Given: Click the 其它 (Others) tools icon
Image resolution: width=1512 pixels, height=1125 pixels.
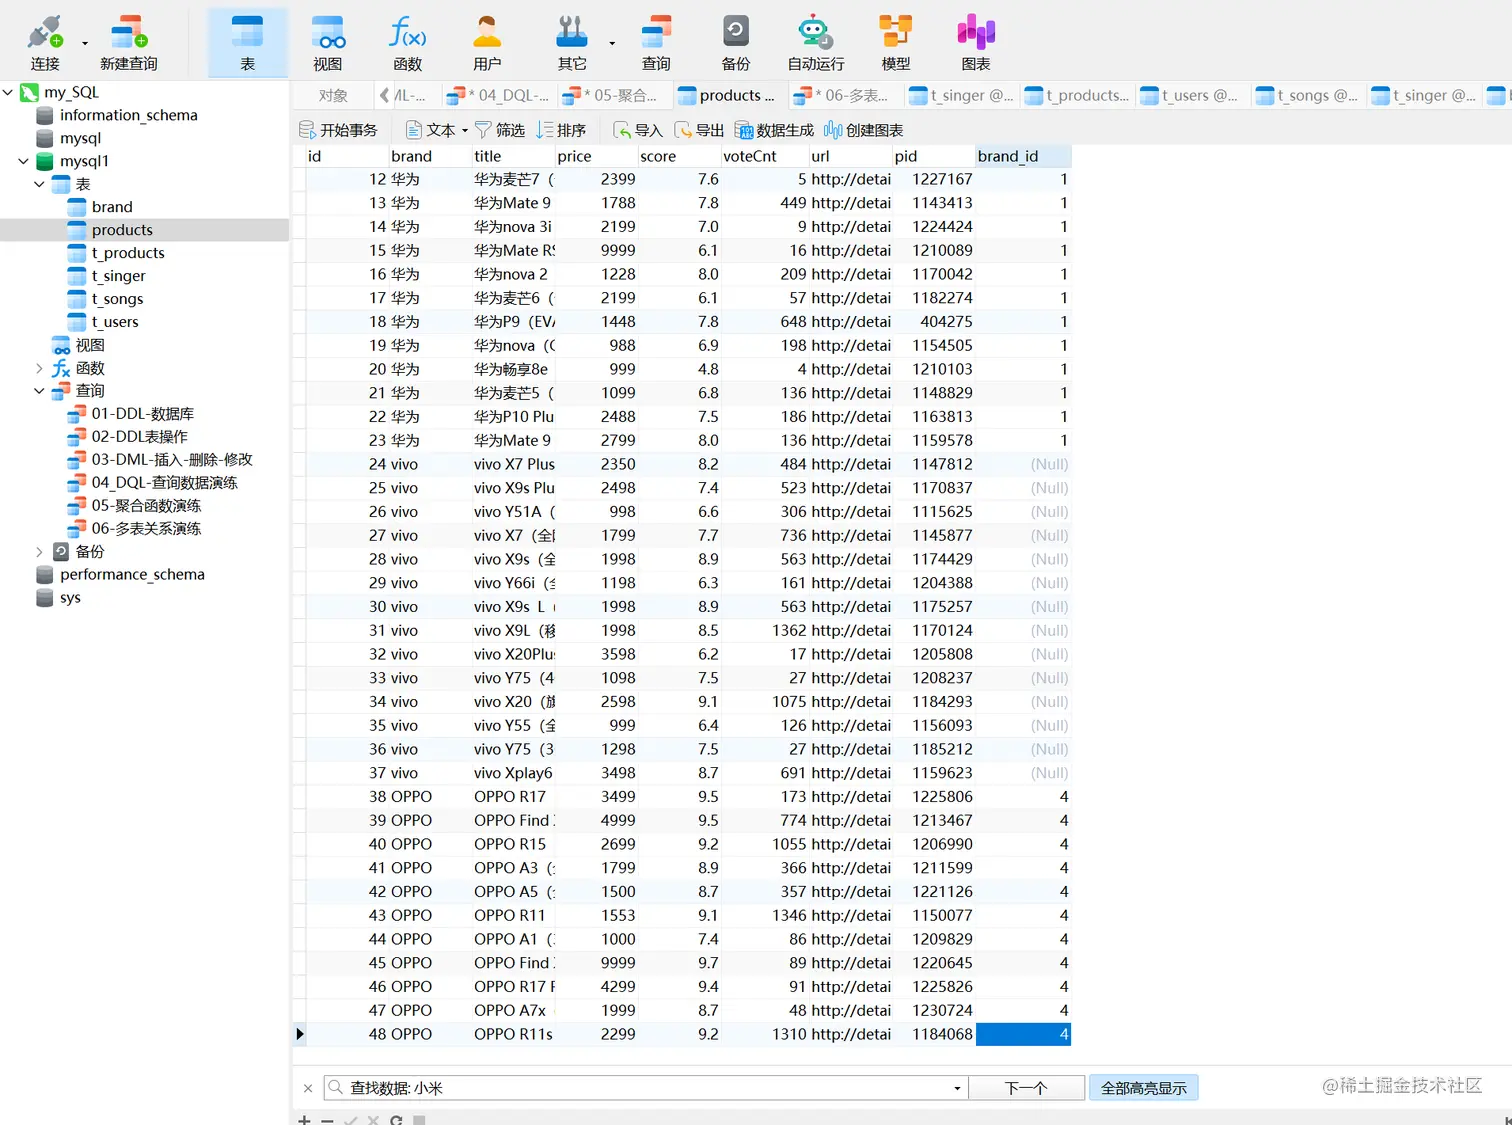Looking at the screenshot, I should [572, 42].
